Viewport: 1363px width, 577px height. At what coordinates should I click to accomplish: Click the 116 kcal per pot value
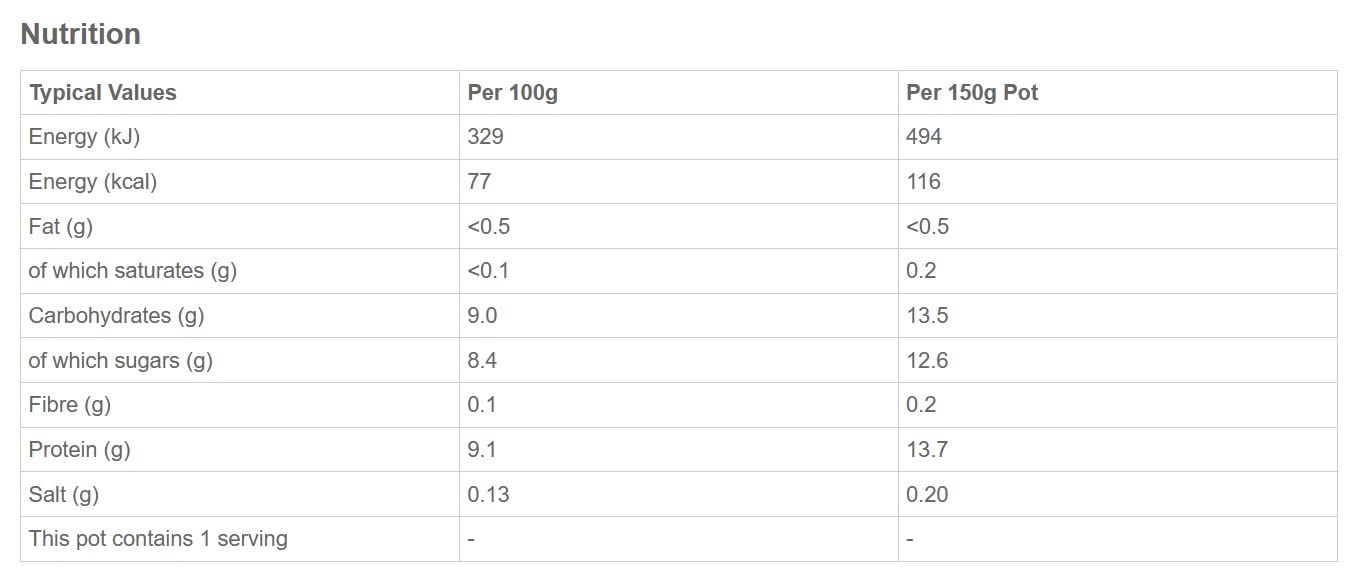pos(923,182)
